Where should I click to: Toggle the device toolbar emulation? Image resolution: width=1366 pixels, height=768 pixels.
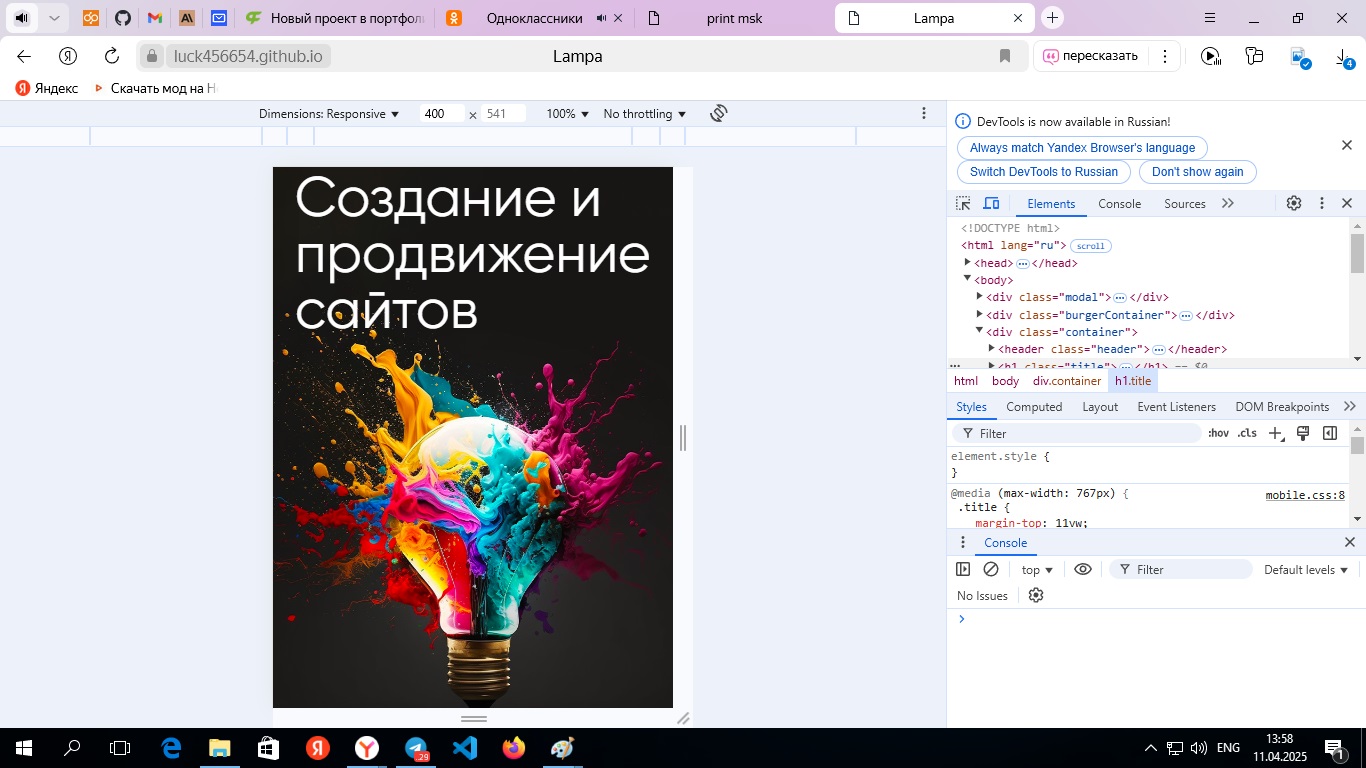coord(991,203)
